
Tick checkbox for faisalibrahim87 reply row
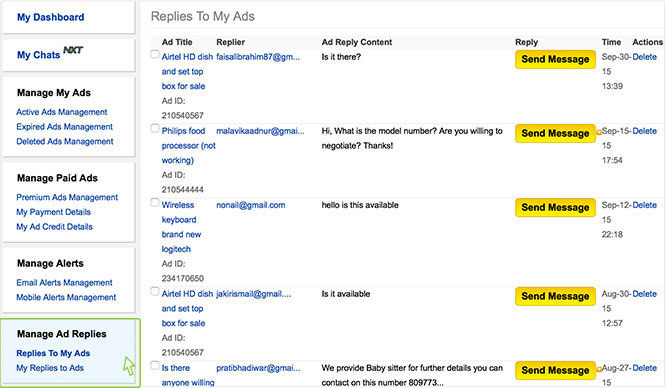pos(155,54)
